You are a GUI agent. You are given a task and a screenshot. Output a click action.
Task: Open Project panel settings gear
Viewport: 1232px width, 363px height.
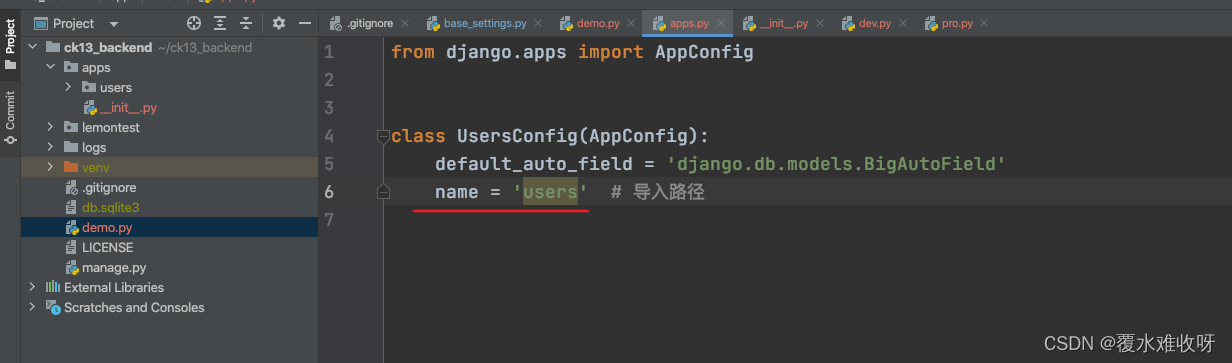[279, 23]
